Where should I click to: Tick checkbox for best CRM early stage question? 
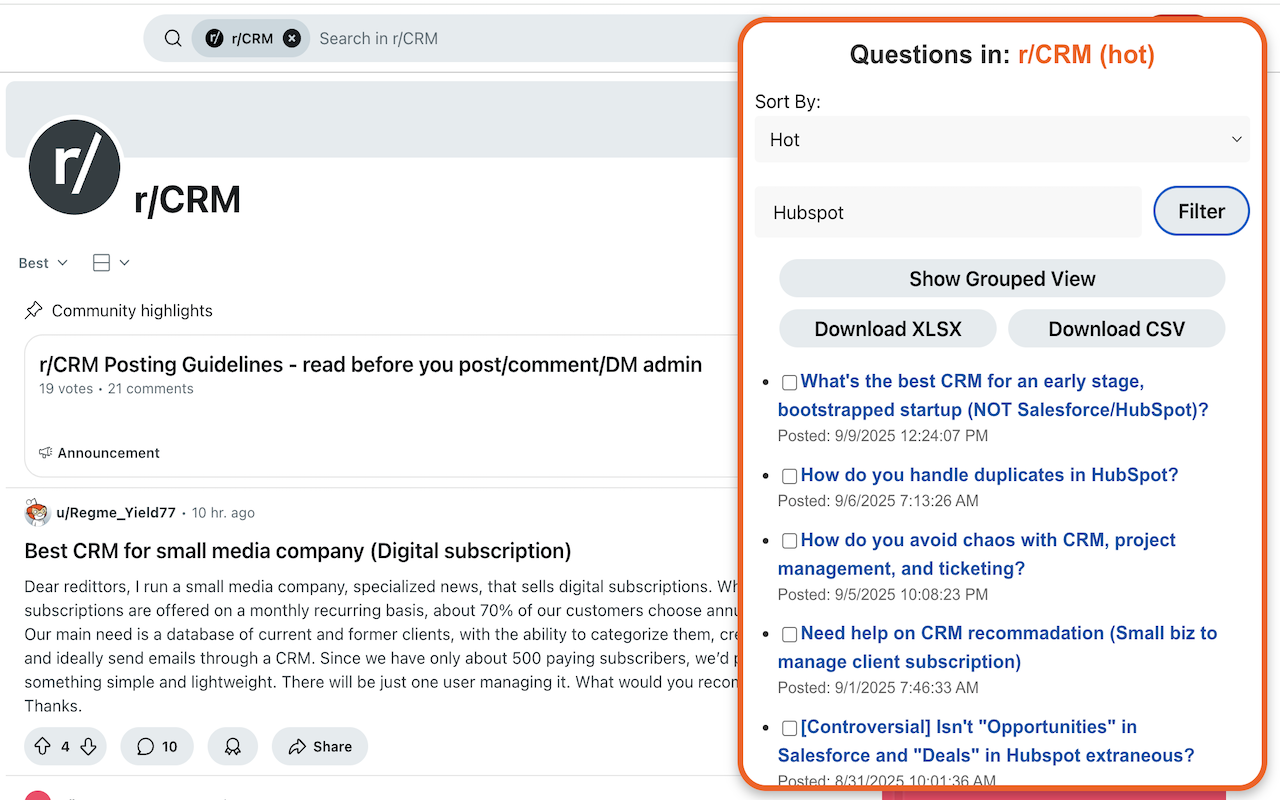click(790, 382)
